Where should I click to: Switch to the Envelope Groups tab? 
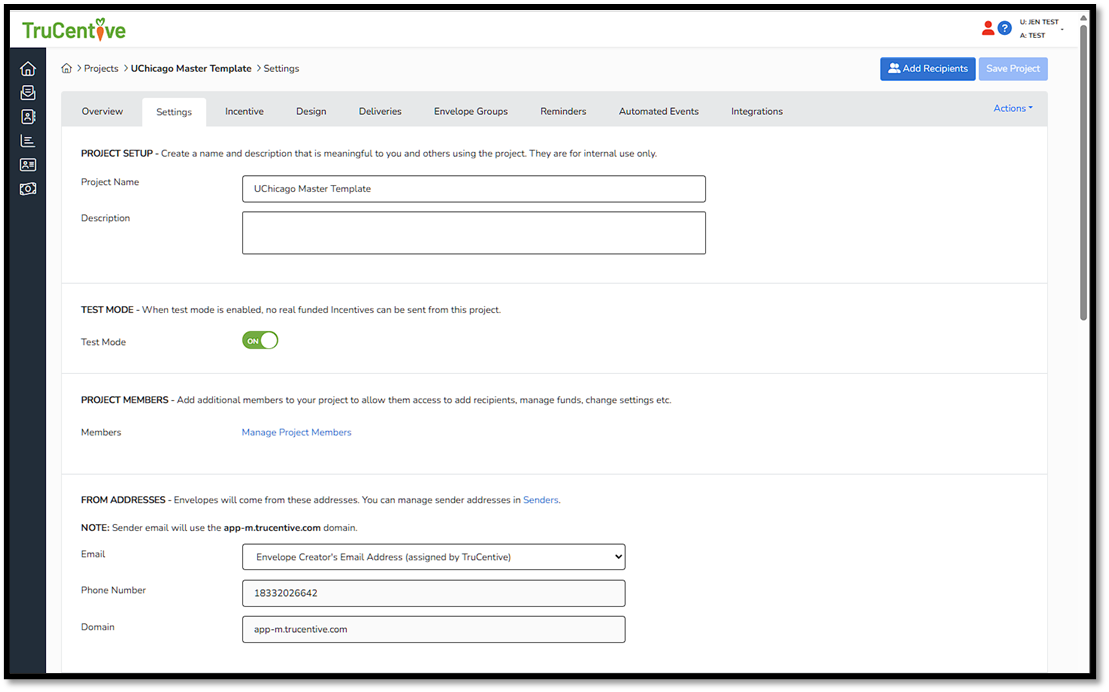(x=470, y=111)
